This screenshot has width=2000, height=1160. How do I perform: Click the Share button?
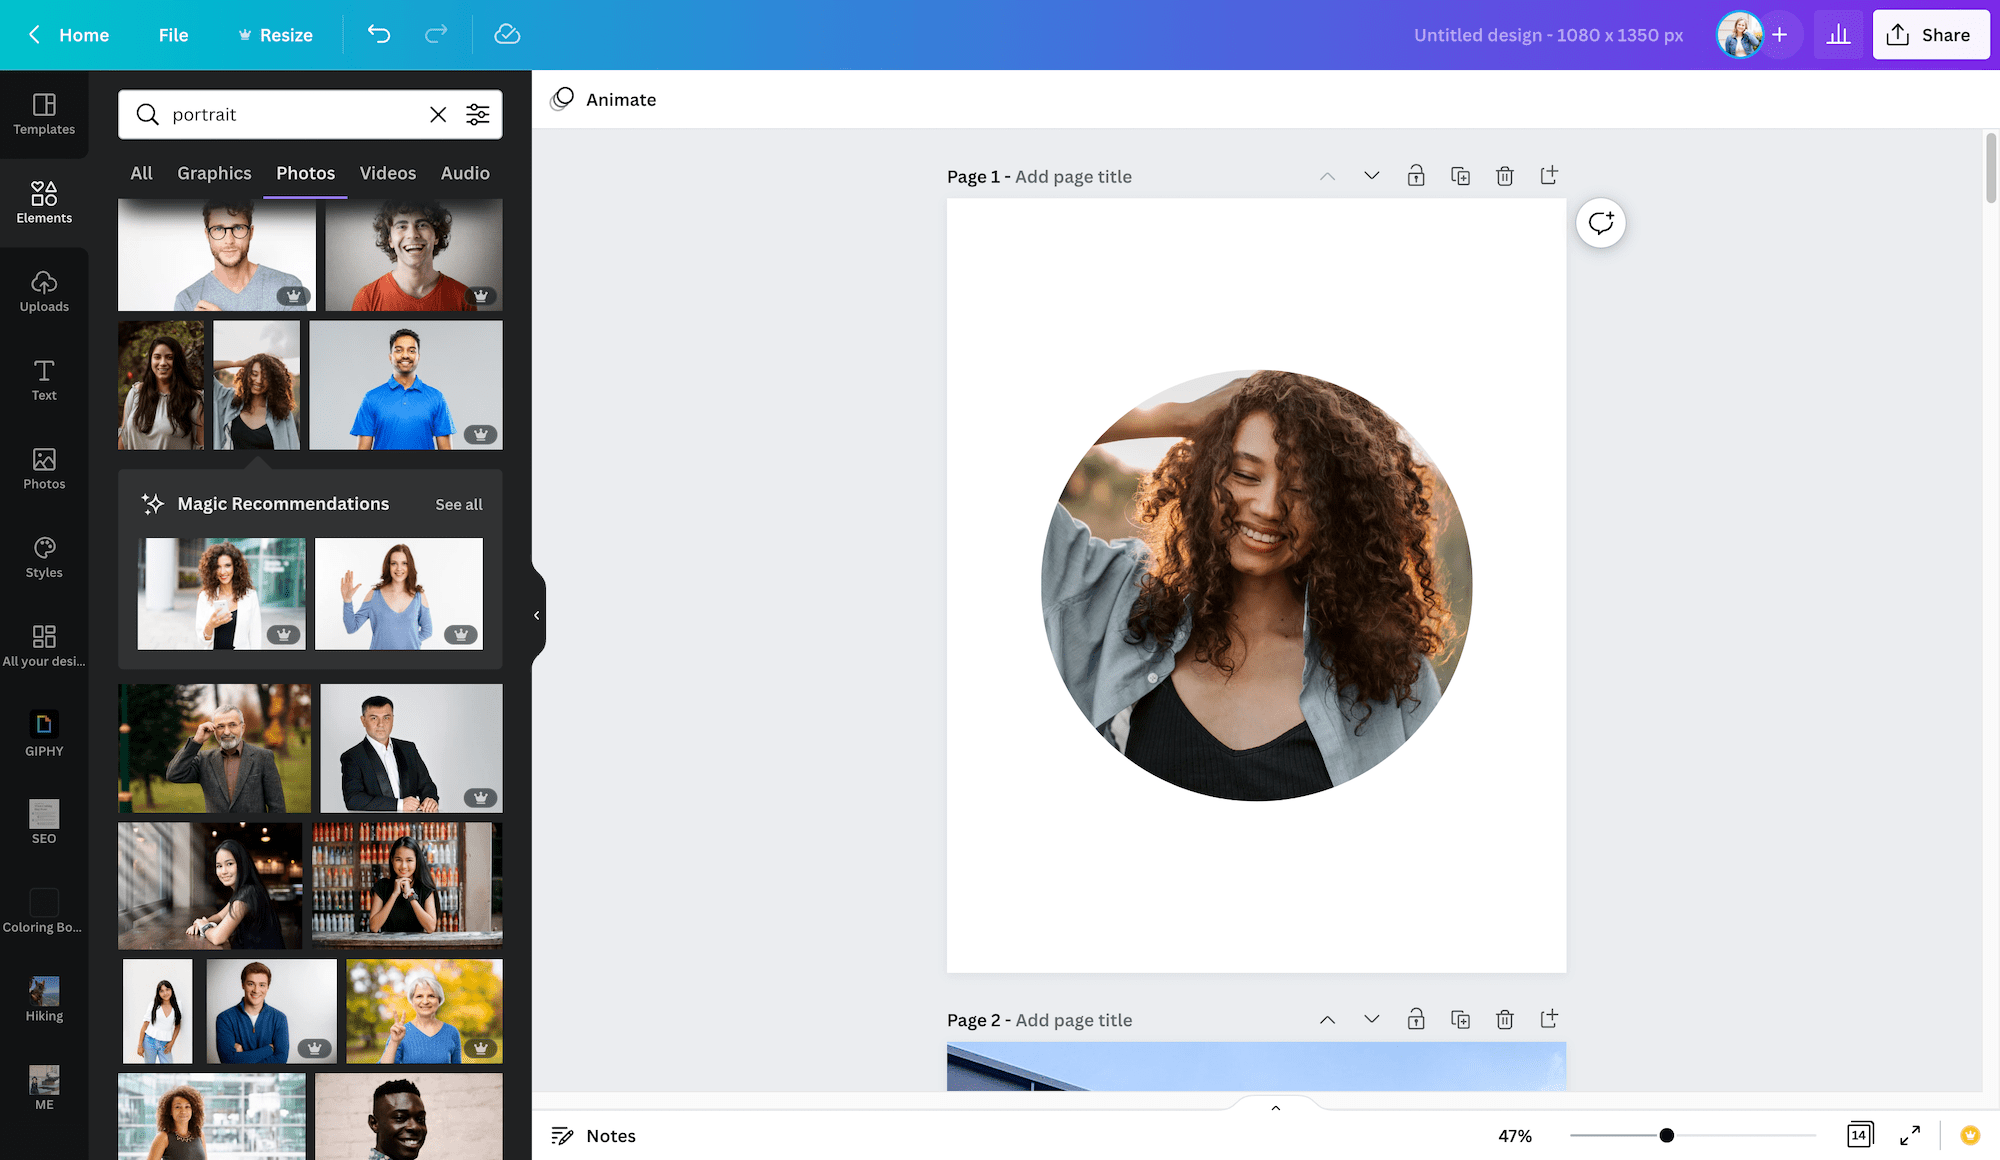pos(1930,35)
